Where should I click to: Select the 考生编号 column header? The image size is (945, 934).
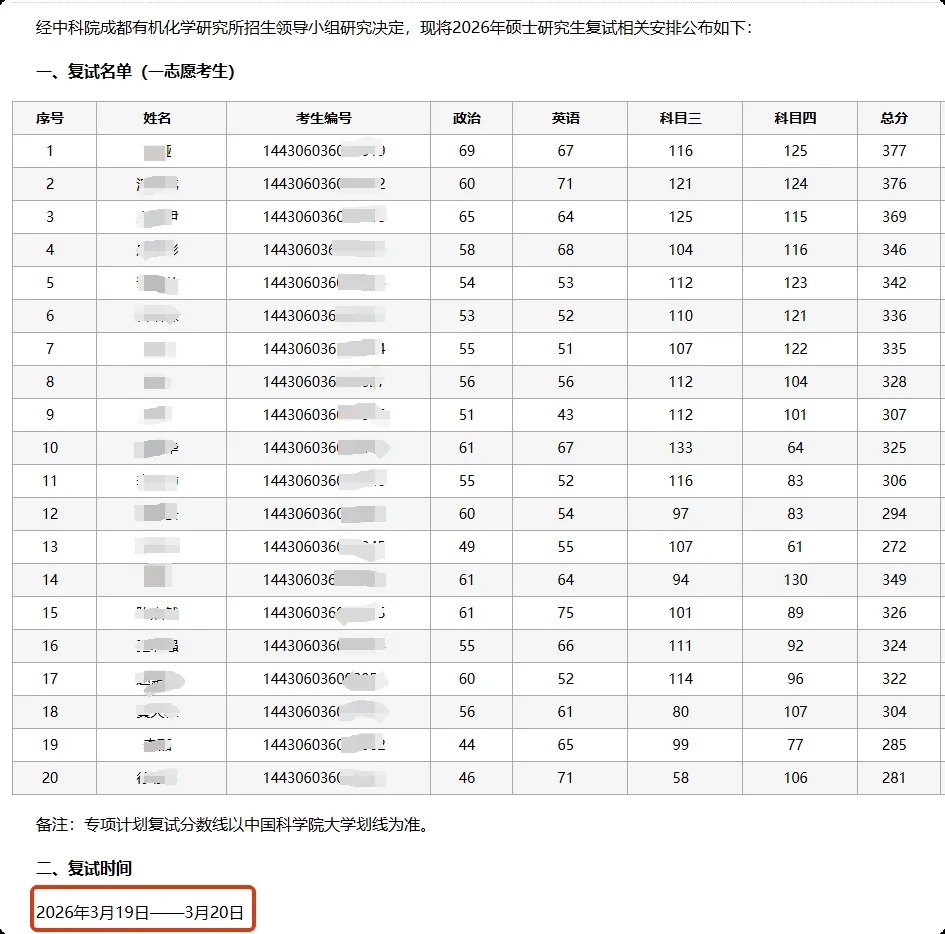coord(323,118)
